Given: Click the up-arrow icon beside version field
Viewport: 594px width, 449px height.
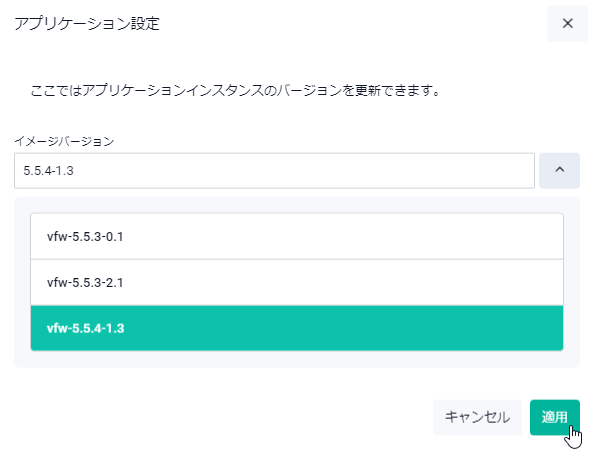Looking at the screenshot, I should coord(559,171).
